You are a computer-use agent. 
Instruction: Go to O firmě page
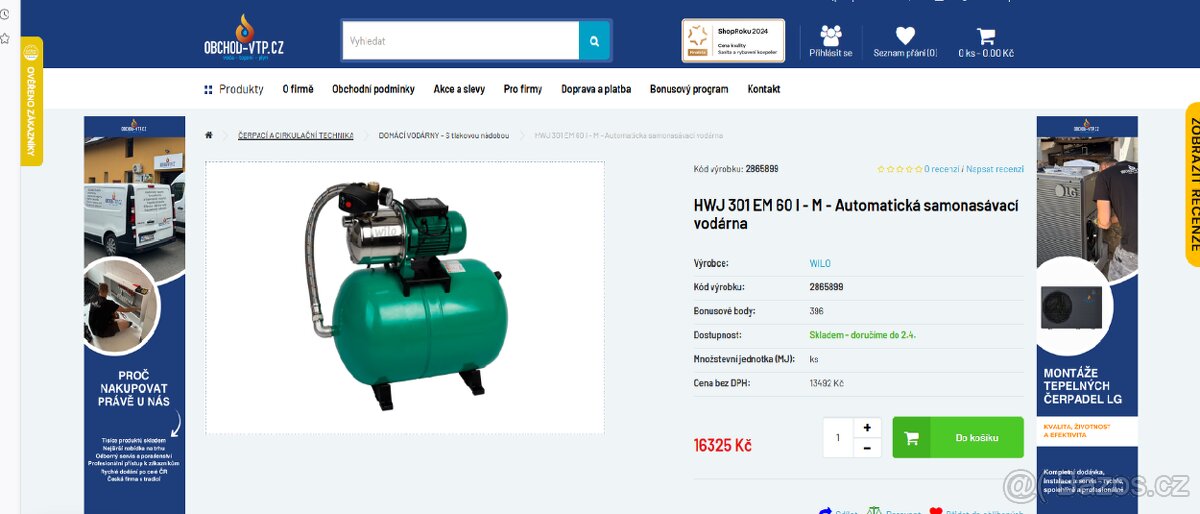click(x=298, y=89)
